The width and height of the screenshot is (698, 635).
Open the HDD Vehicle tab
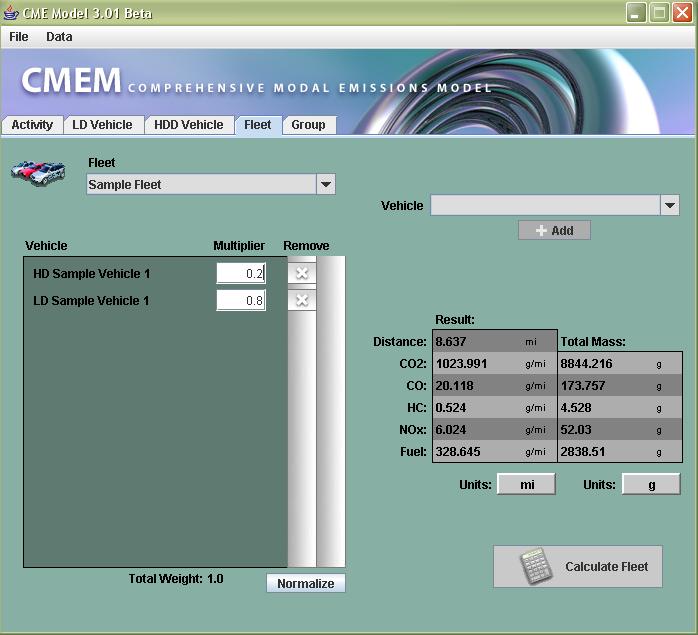[x=188, y=125]
